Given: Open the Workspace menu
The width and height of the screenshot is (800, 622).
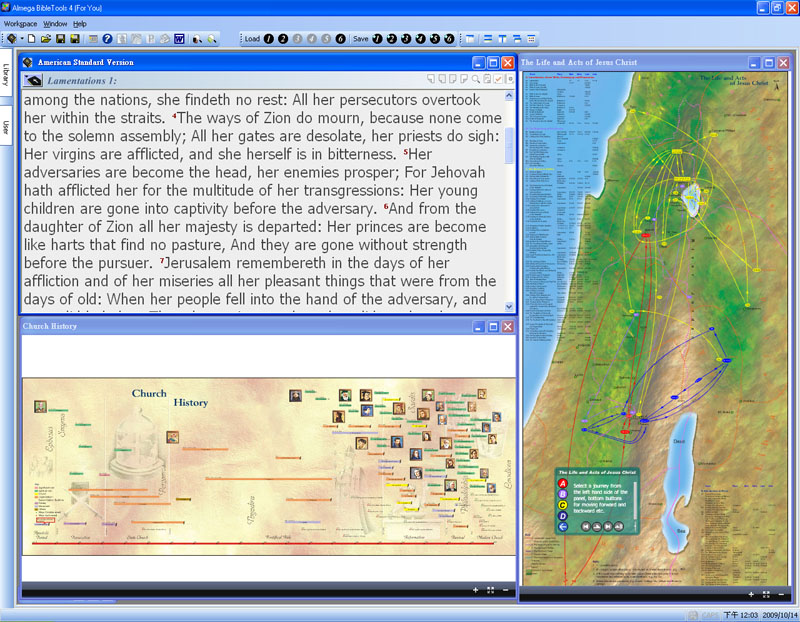Looking at the screenshot, I should [x=20, y=24].
